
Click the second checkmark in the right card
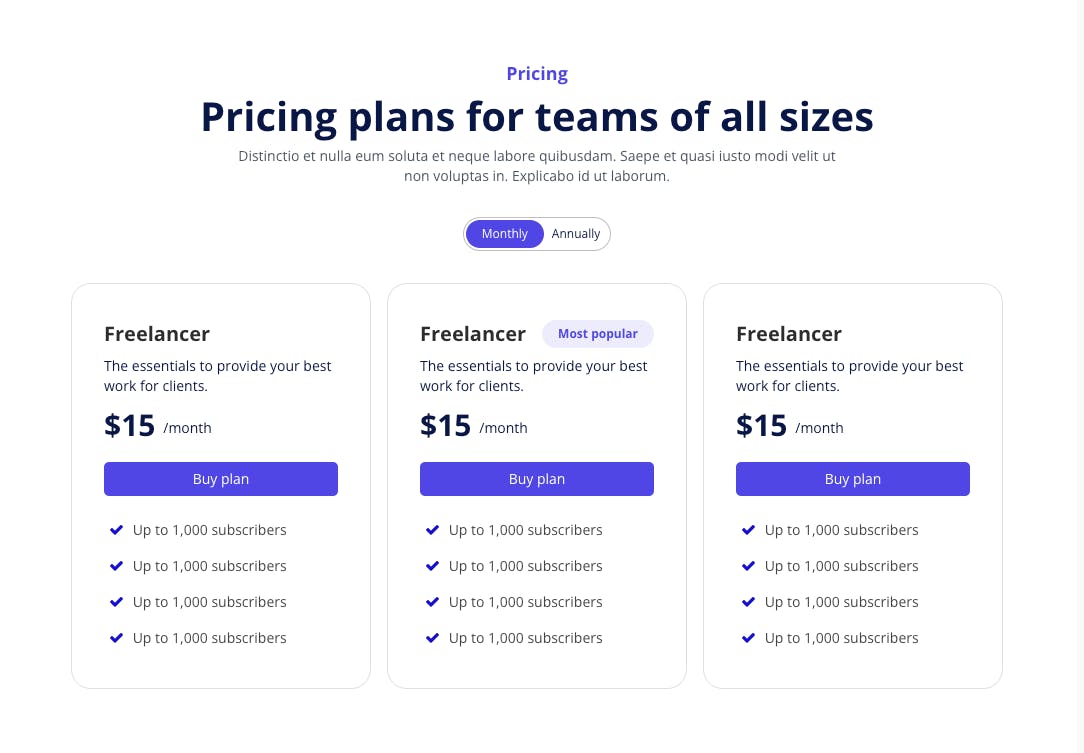pyautogui.click(x=748, y=566)
